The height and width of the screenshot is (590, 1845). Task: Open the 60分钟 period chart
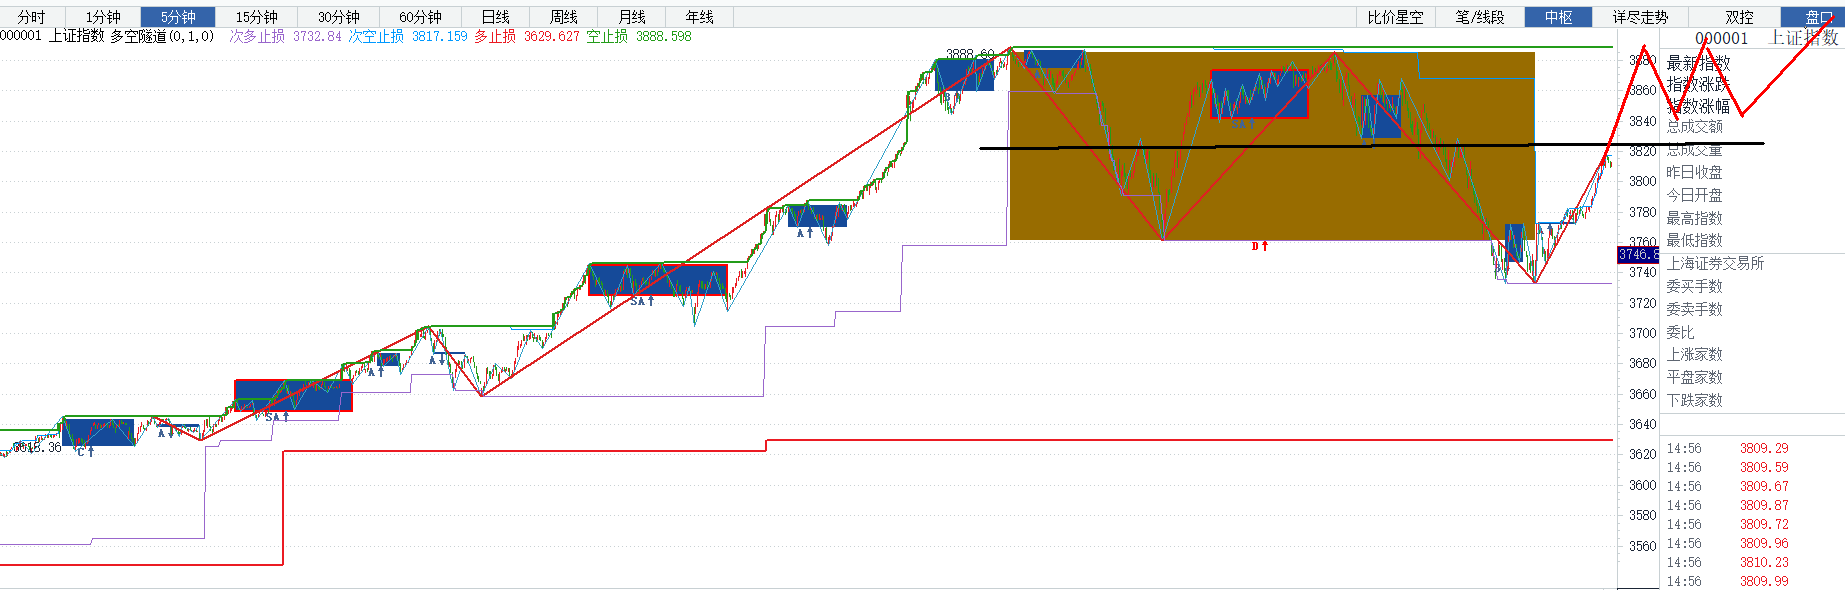point(420,17)
